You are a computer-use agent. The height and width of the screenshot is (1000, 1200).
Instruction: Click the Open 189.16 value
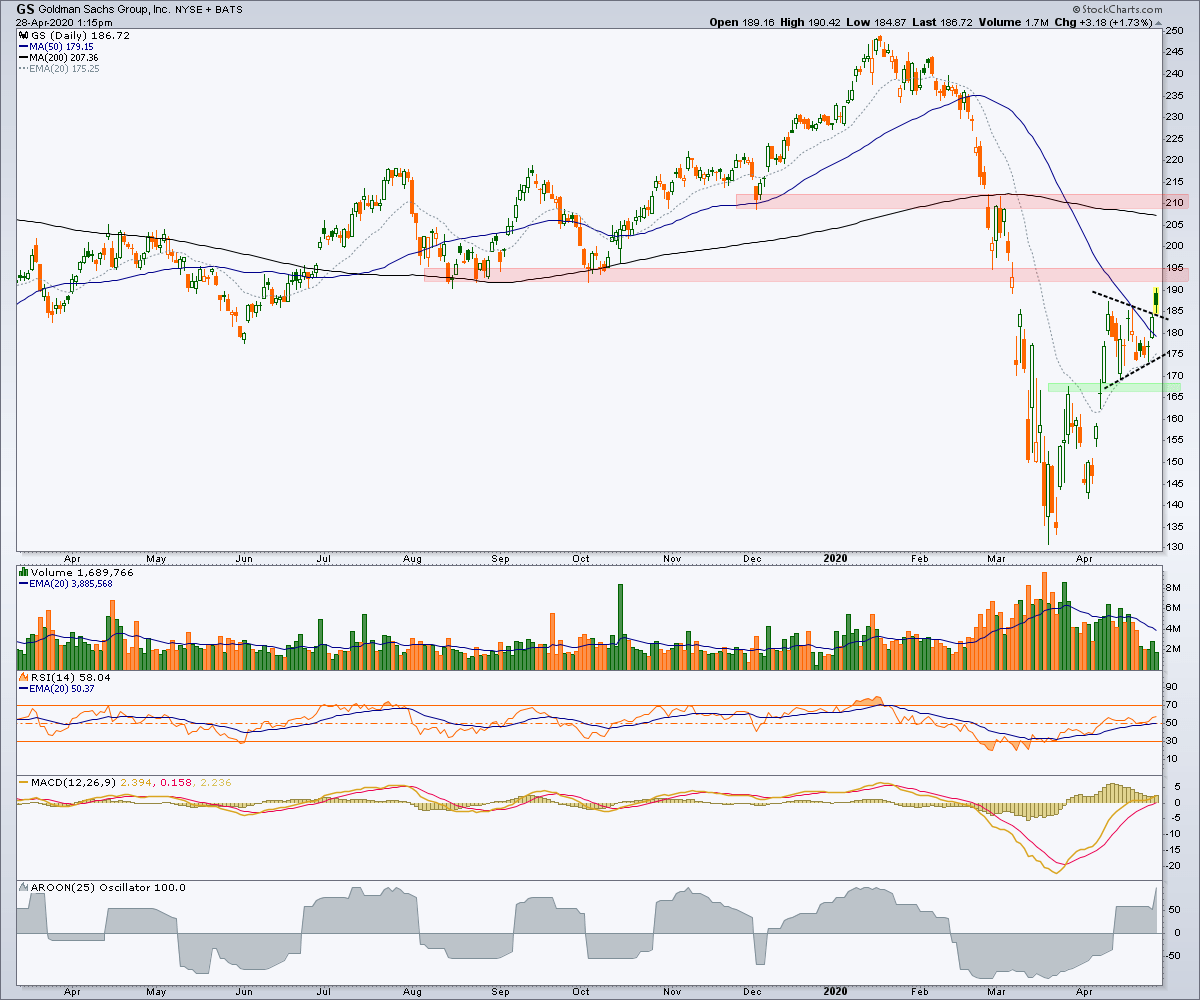[x=744, y=21]
